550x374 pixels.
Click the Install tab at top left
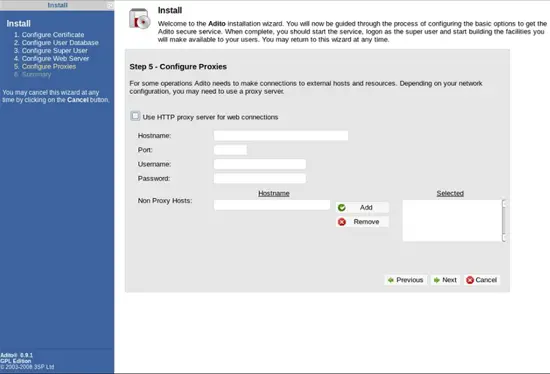point(57,5)
